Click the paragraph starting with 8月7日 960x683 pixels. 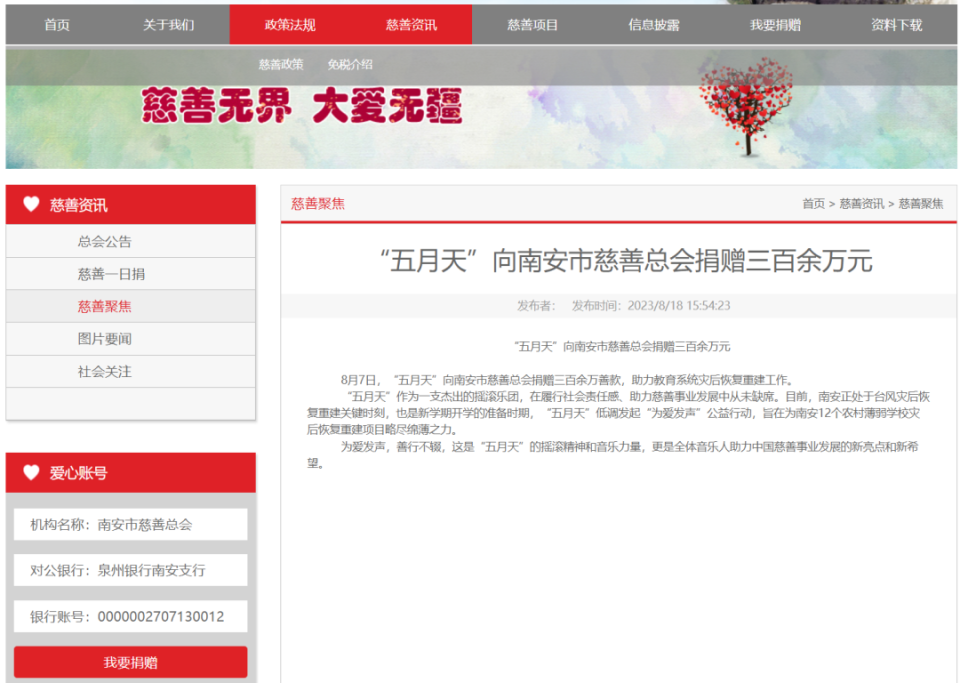coord(568,380)
